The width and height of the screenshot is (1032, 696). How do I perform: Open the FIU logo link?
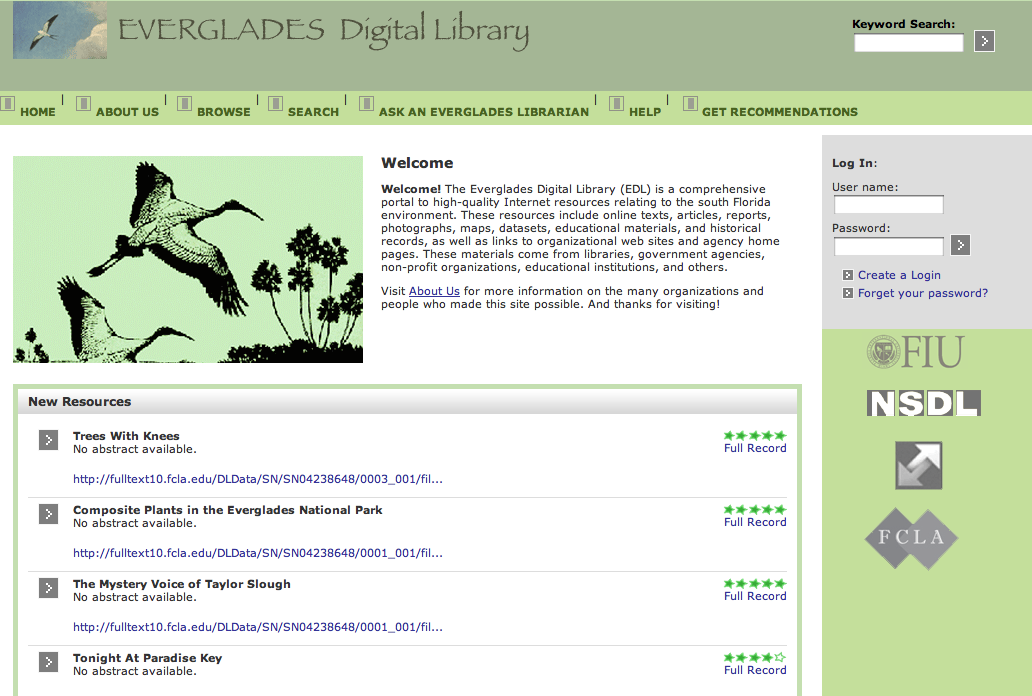coord(915,352)
